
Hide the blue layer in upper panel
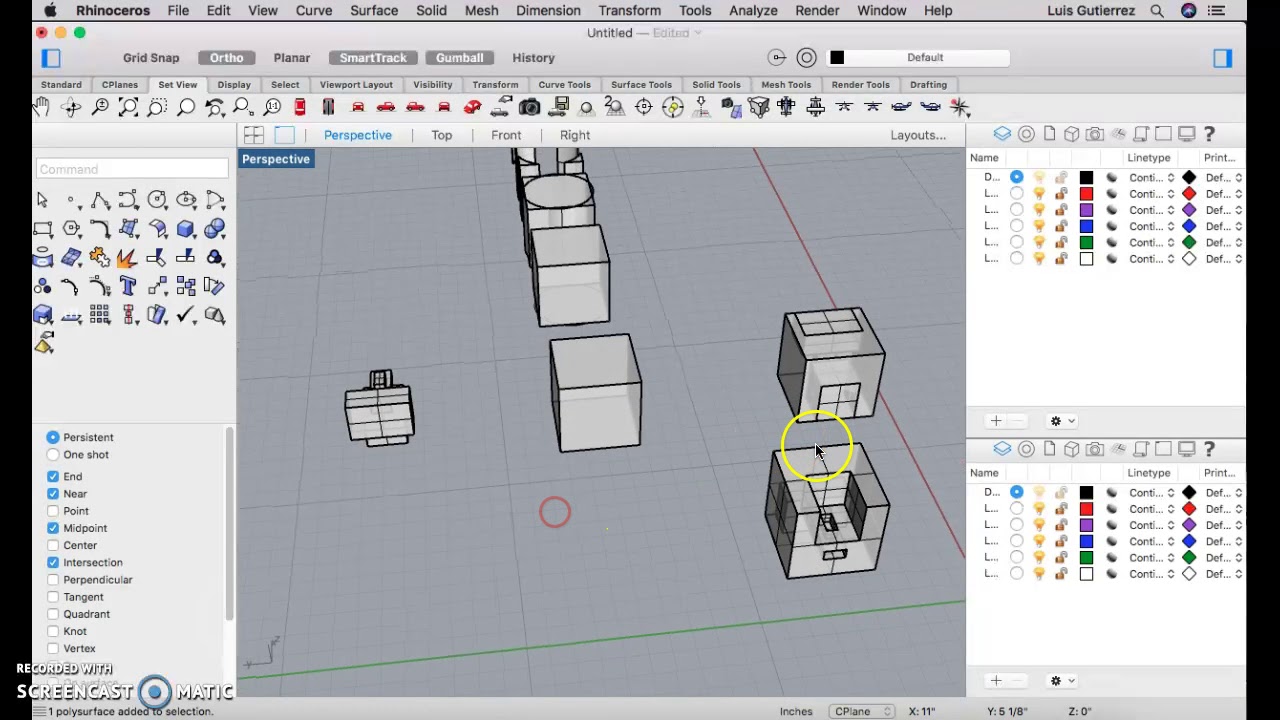coord(1039,226)
